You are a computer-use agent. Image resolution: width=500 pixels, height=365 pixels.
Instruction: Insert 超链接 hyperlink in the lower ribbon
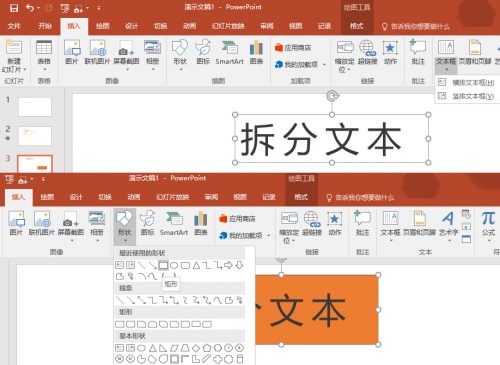click(312, 223)
